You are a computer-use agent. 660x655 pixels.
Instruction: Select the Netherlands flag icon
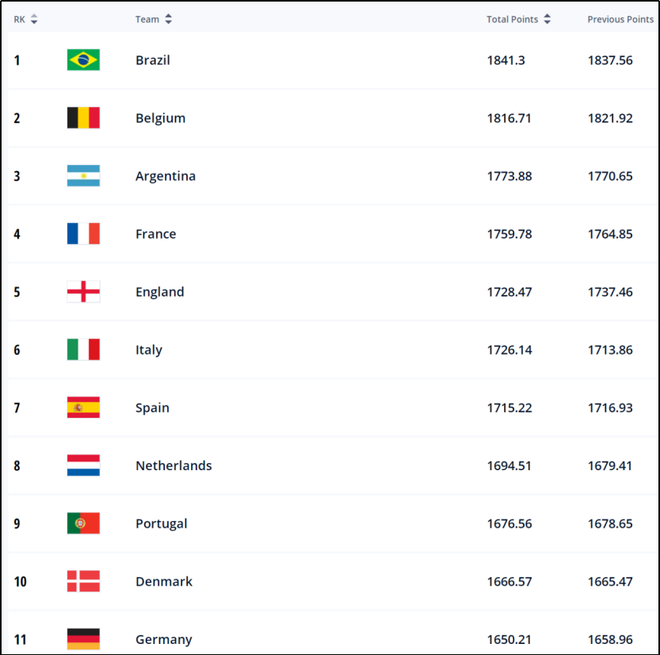(83, 465)
